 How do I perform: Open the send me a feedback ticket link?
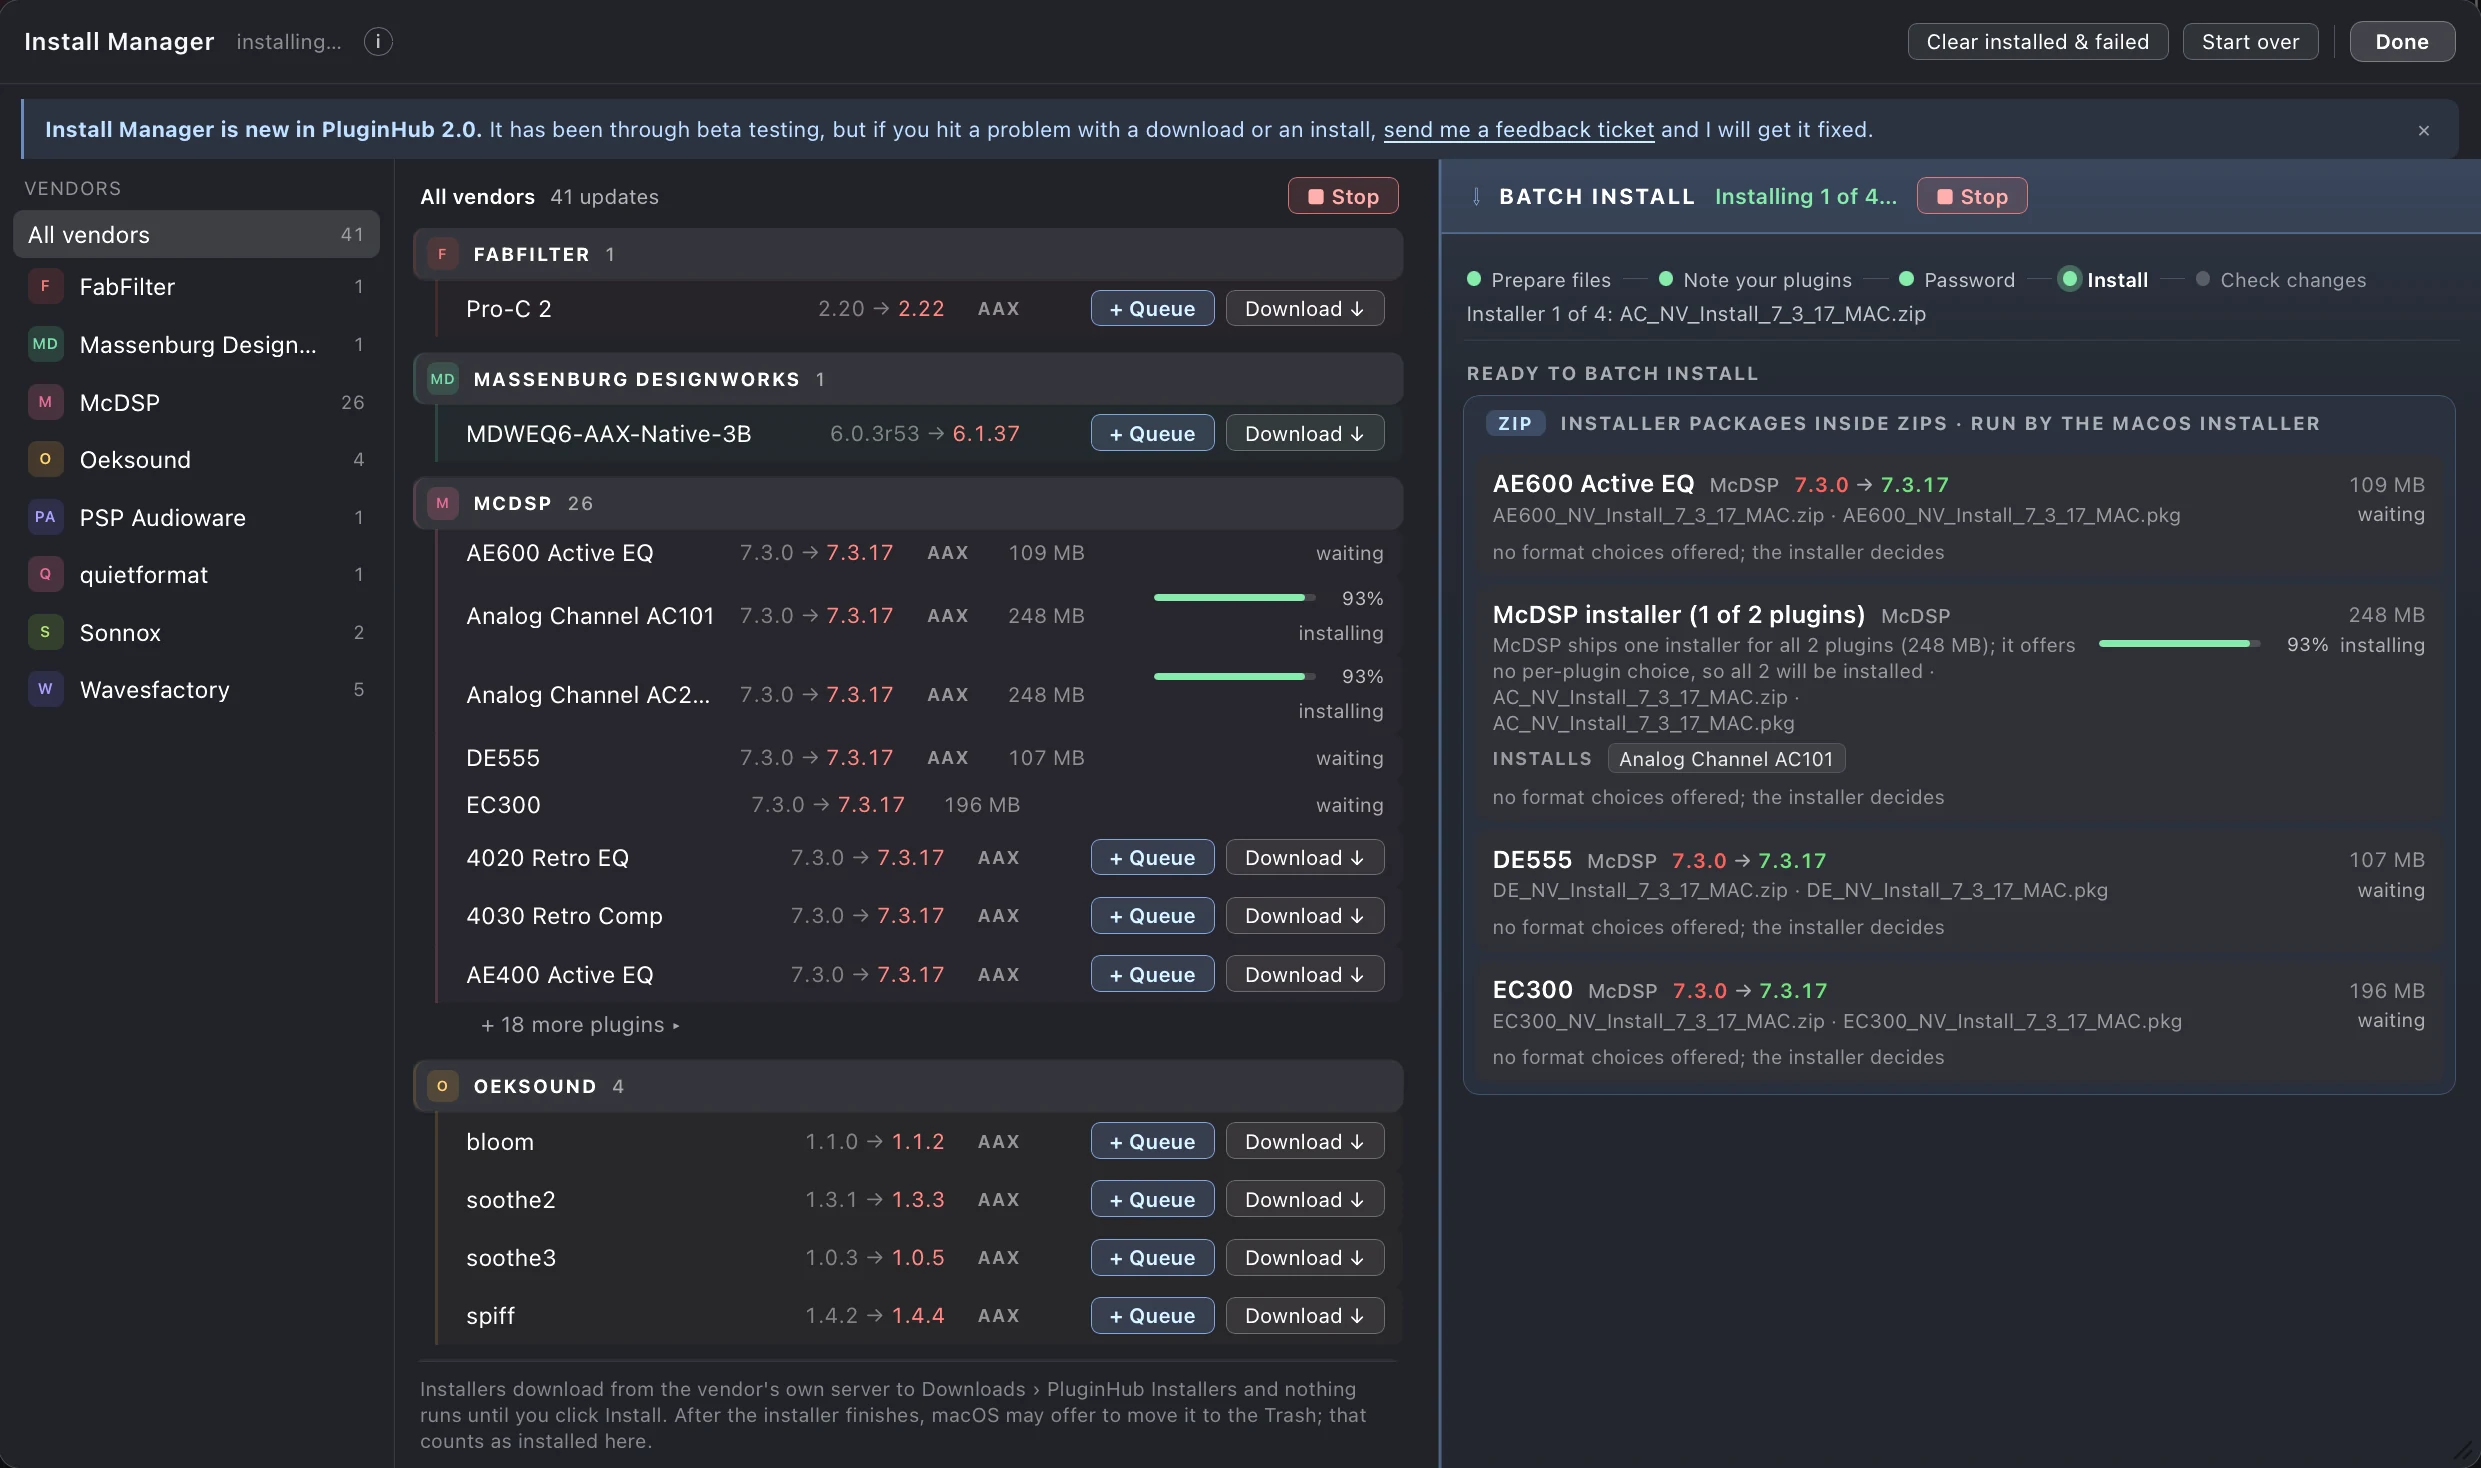tap(1519, 130)
